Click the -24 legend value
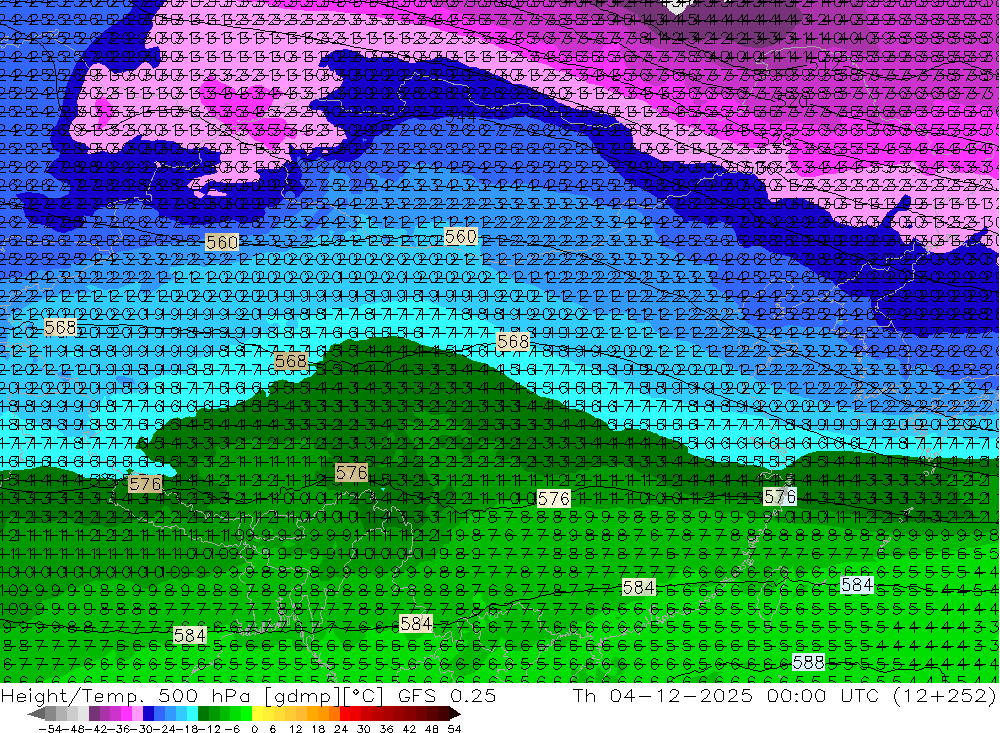1000x733 pixels. pyautogui.click(x=165, y=729)
